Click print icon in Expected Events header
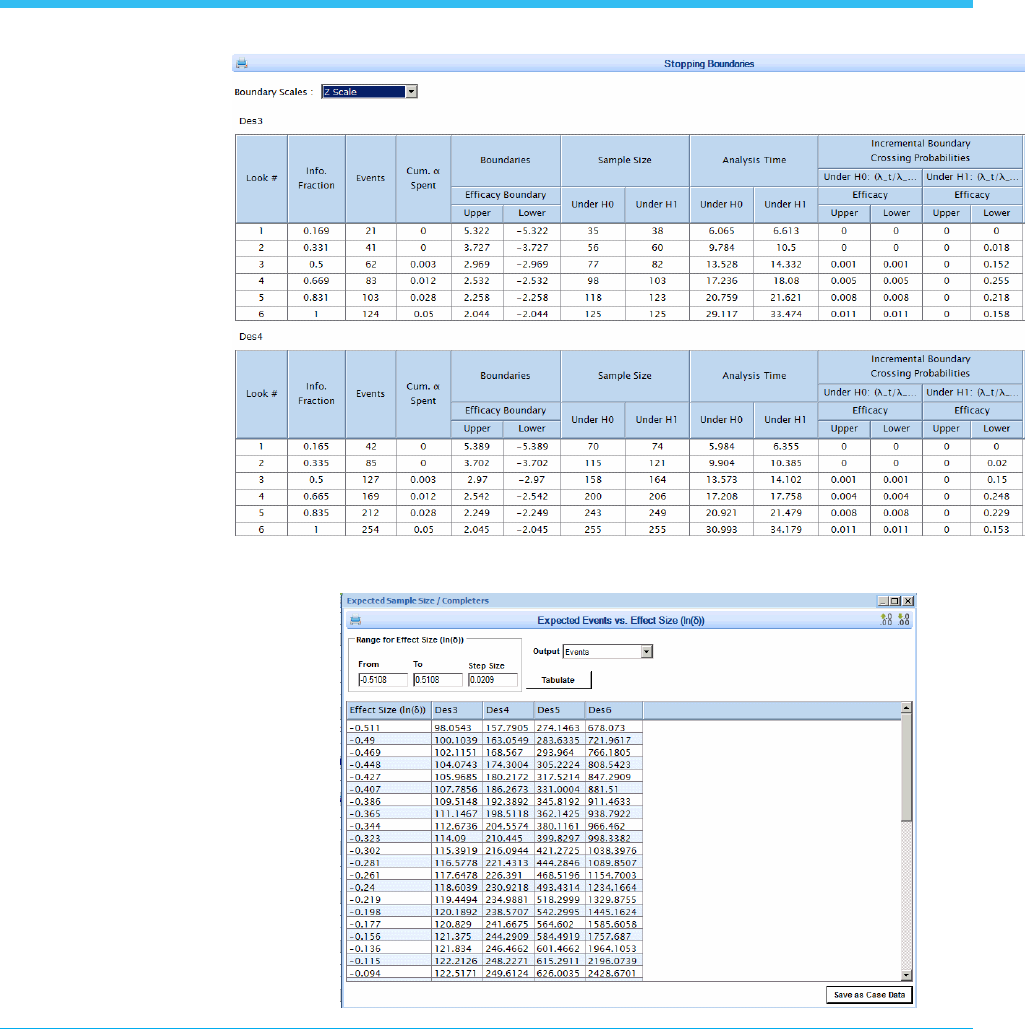This screenshot has height=1029, width=1025. click(353, 620)
